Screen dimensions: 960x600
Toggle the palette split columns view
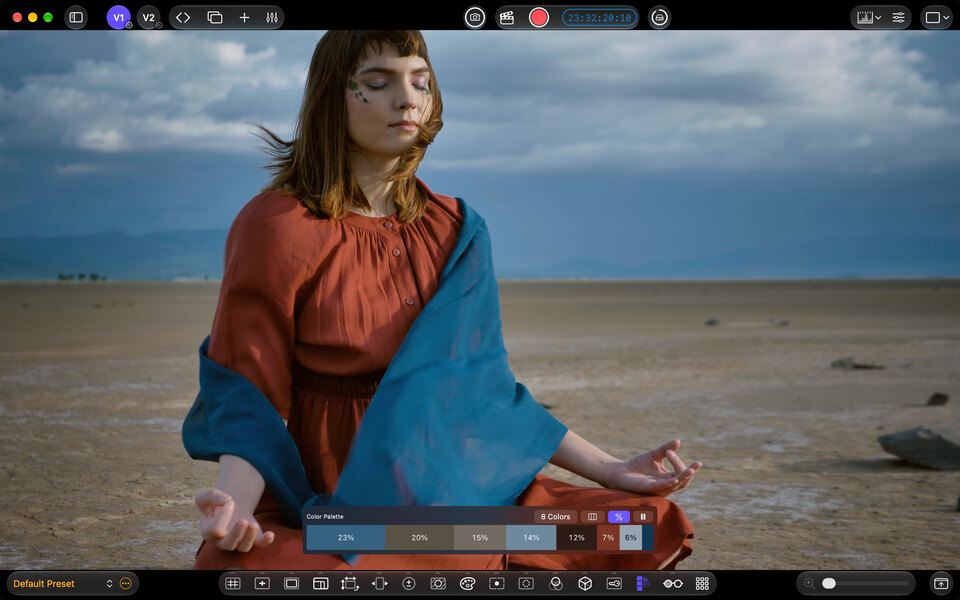592,517
